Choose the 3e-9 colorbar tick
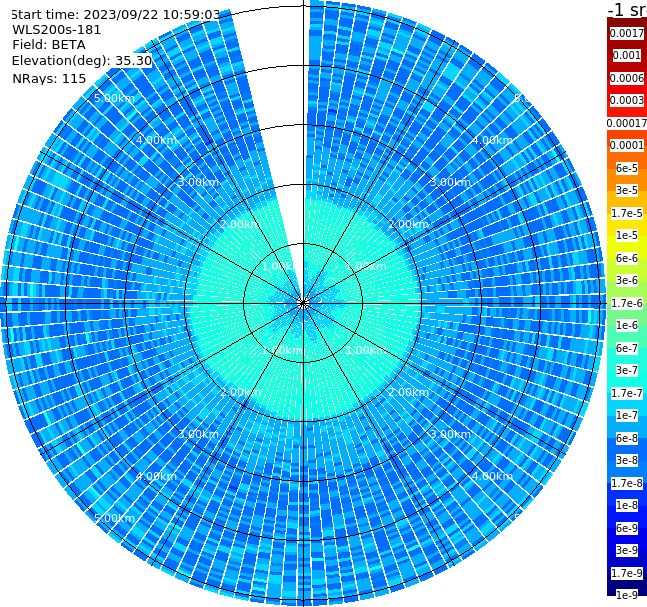Screen dimensions: 647x607 pyautogui.click(x=627, y=550)
